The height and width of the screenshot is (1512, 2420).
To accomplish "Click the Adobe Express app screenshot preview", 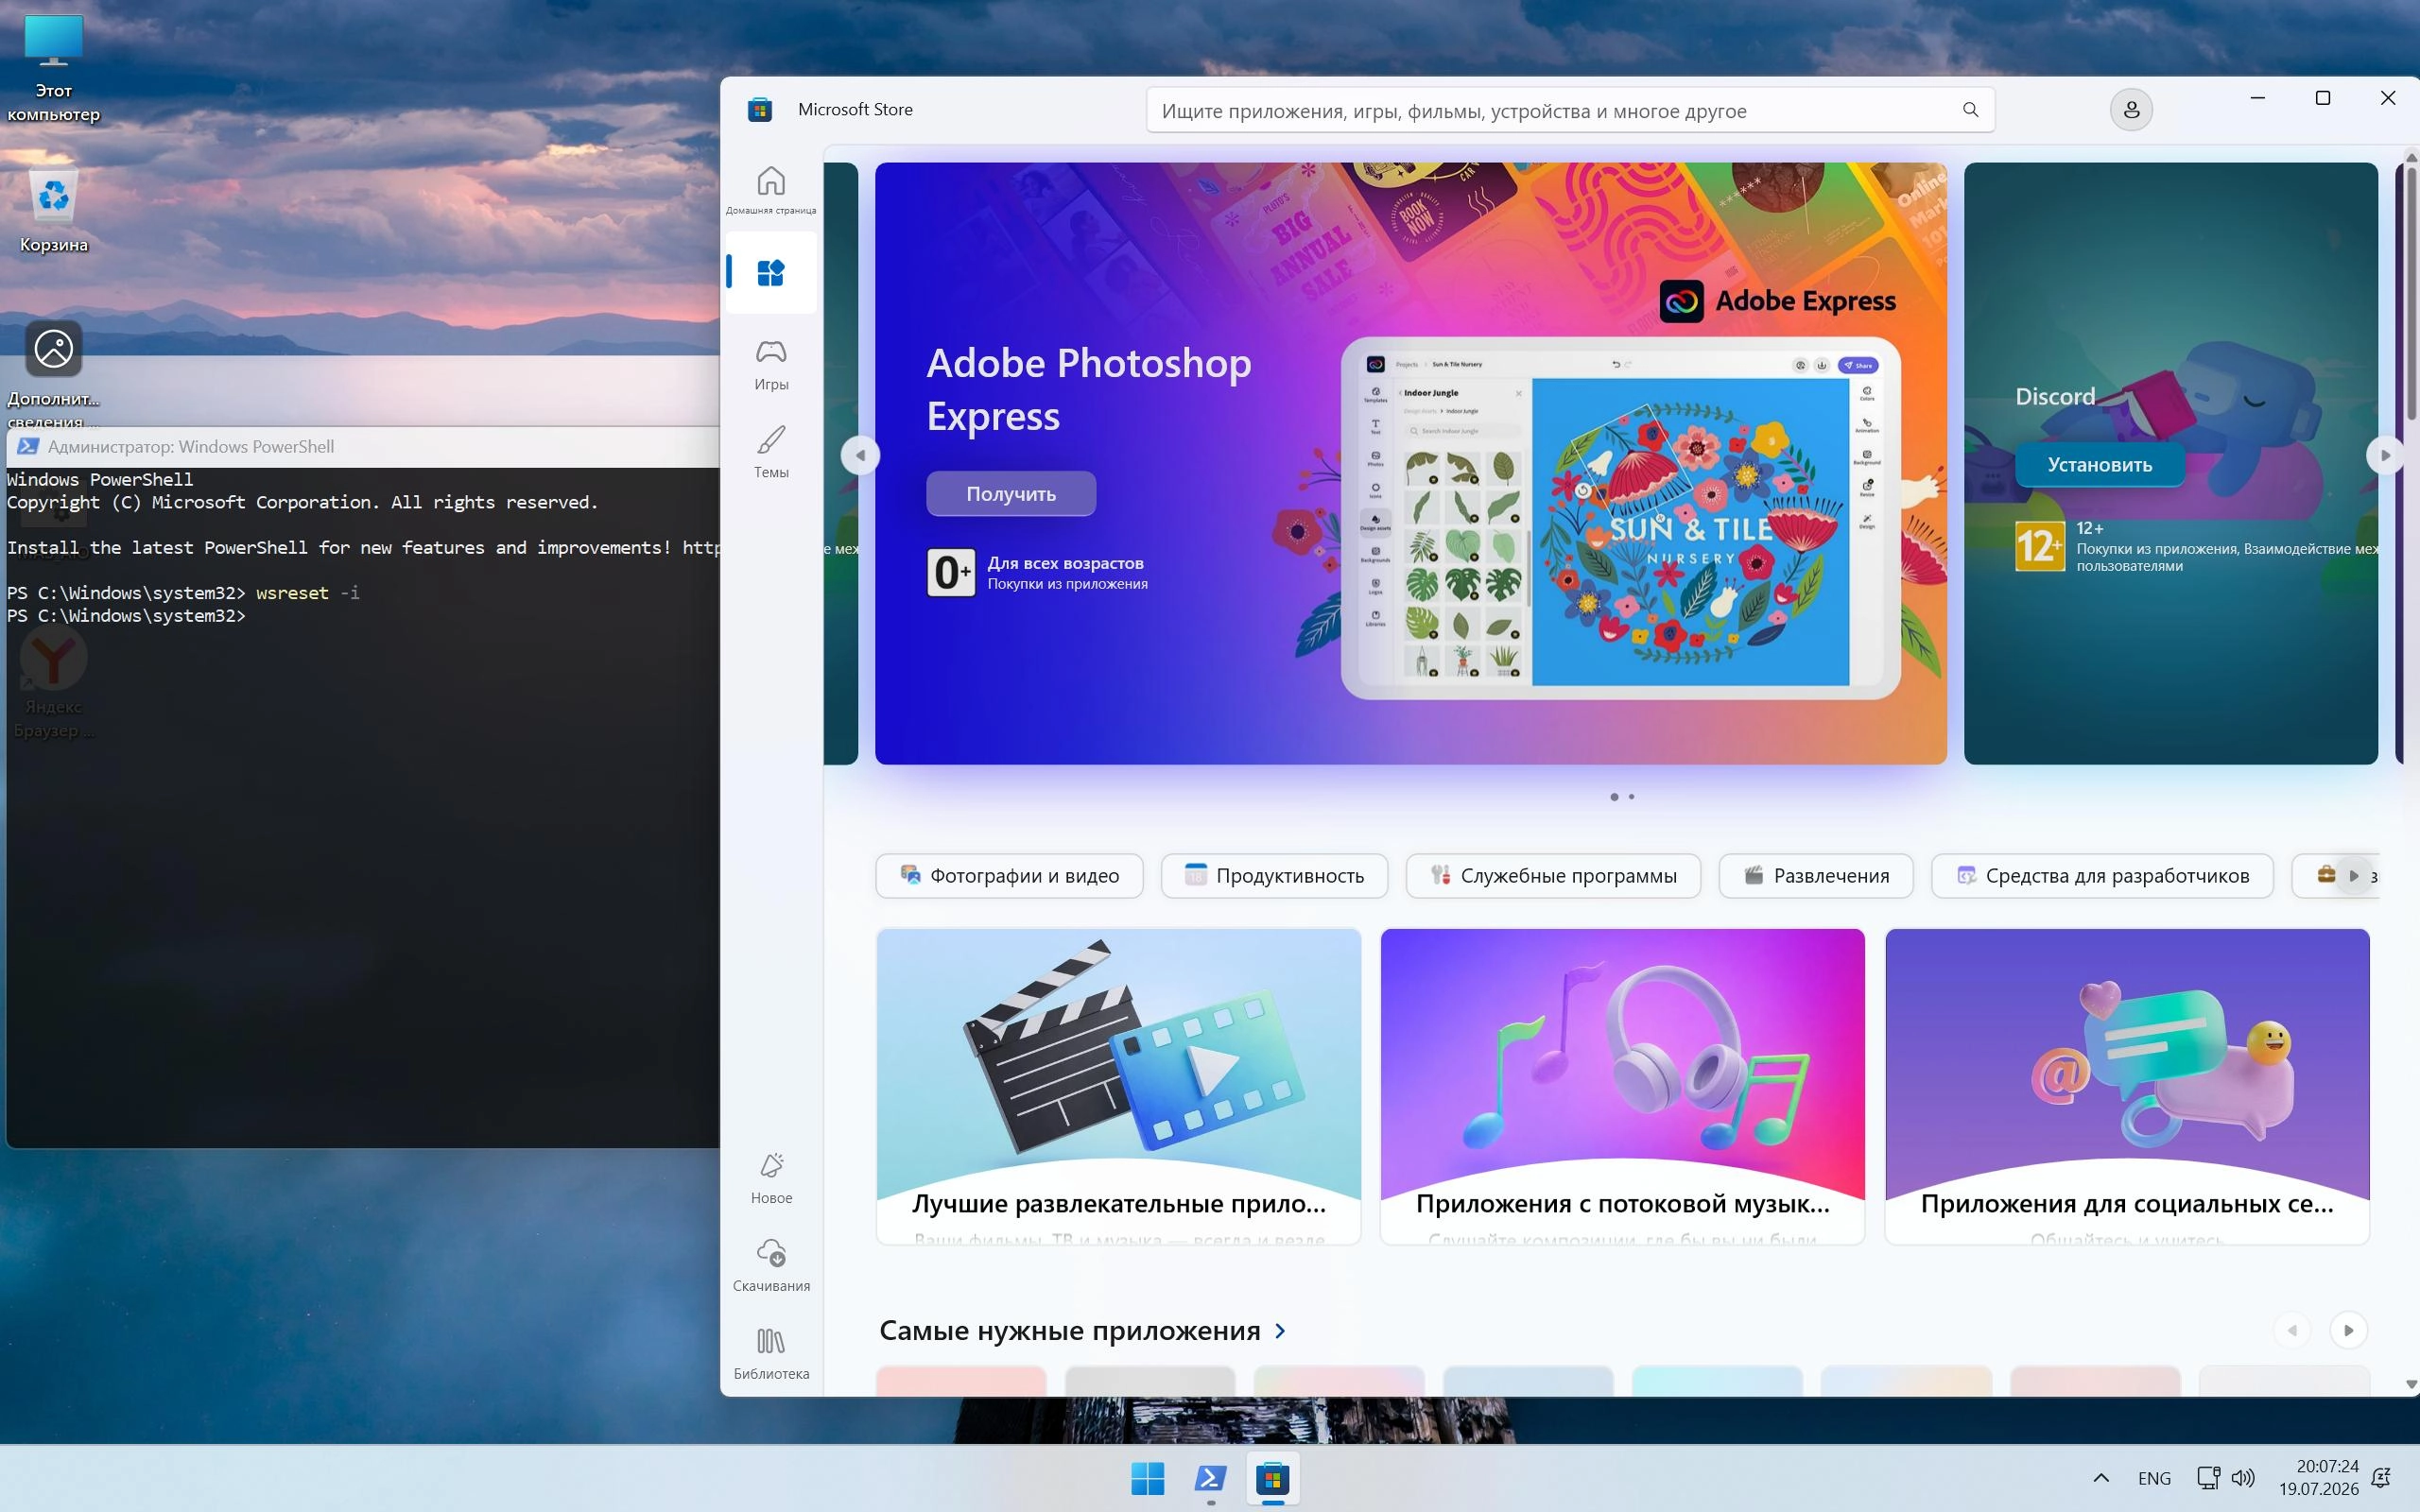I will coord(1620,518).
